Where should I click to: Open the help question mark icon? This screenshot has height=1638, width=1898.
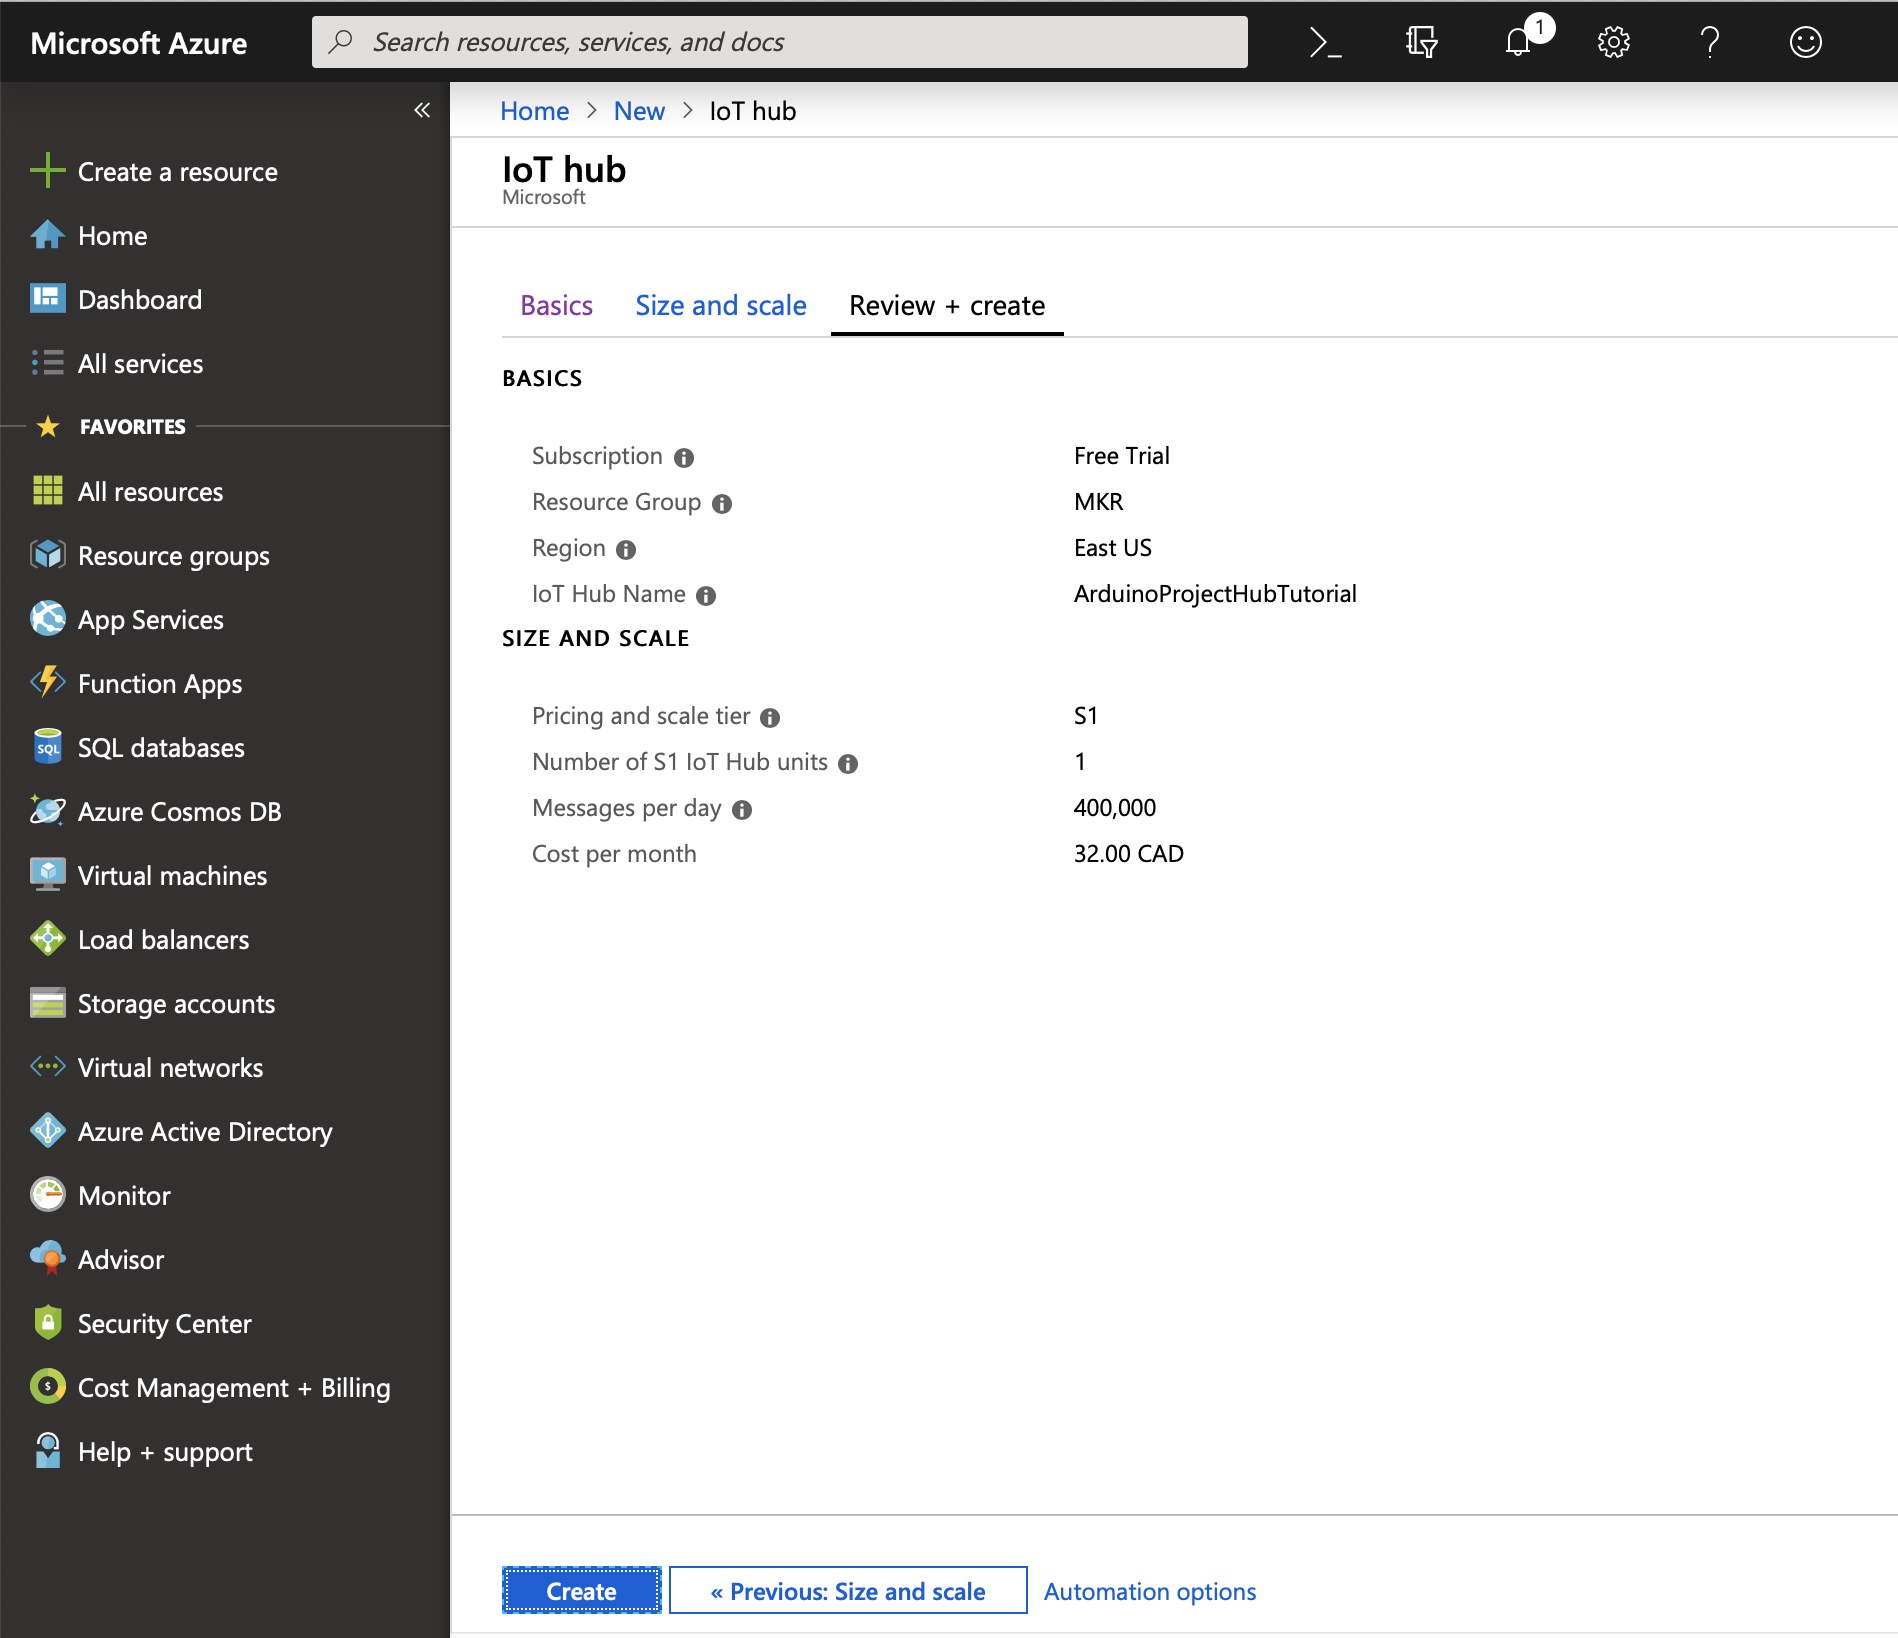[1709, 42]
